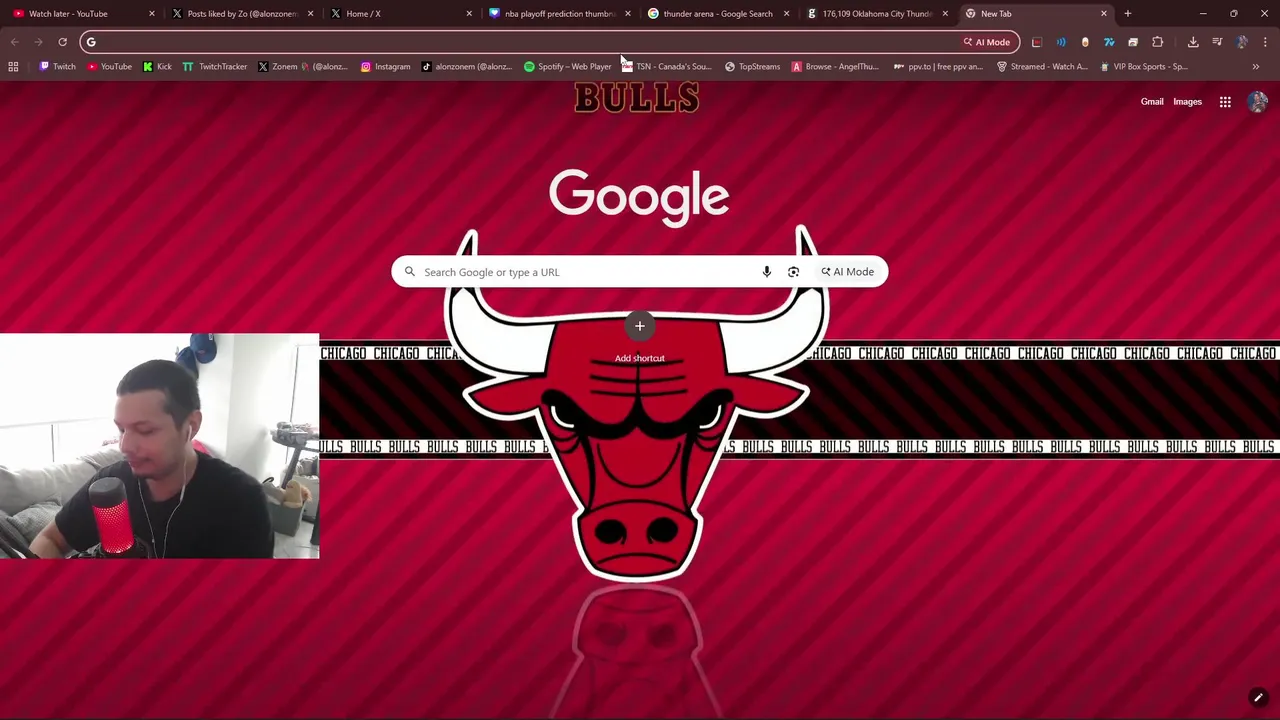1280x720 pixels.
Task: Switch to the thunder arena Google Search tab
Action: 717,14
